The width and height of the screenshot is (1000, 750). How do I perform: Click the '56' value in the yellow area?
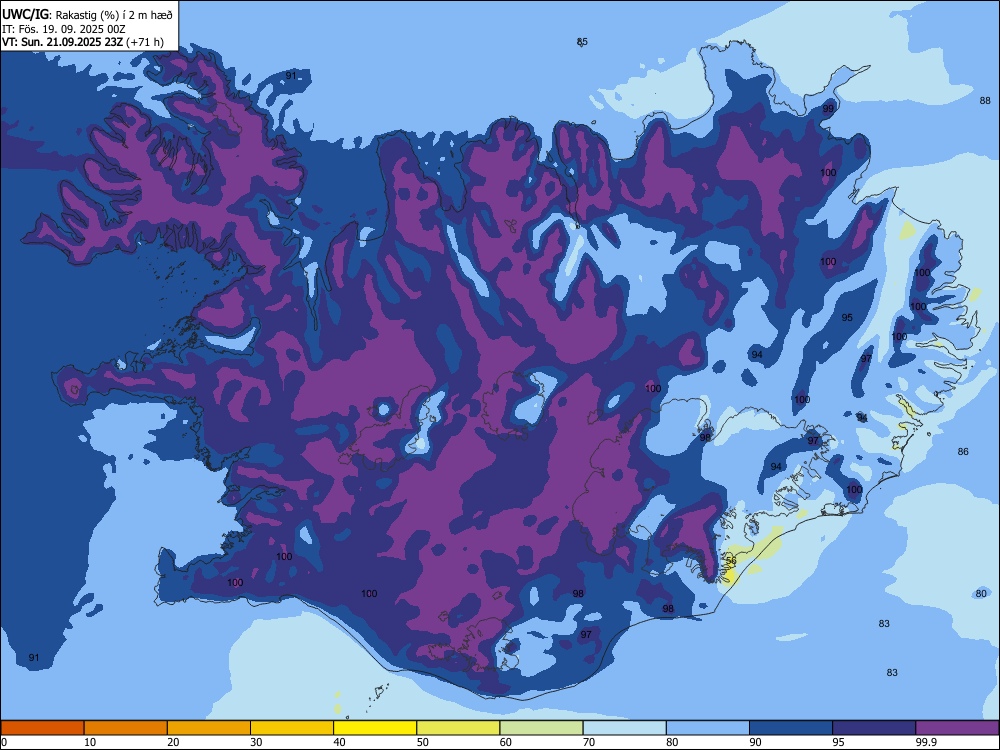coord(731,561)
